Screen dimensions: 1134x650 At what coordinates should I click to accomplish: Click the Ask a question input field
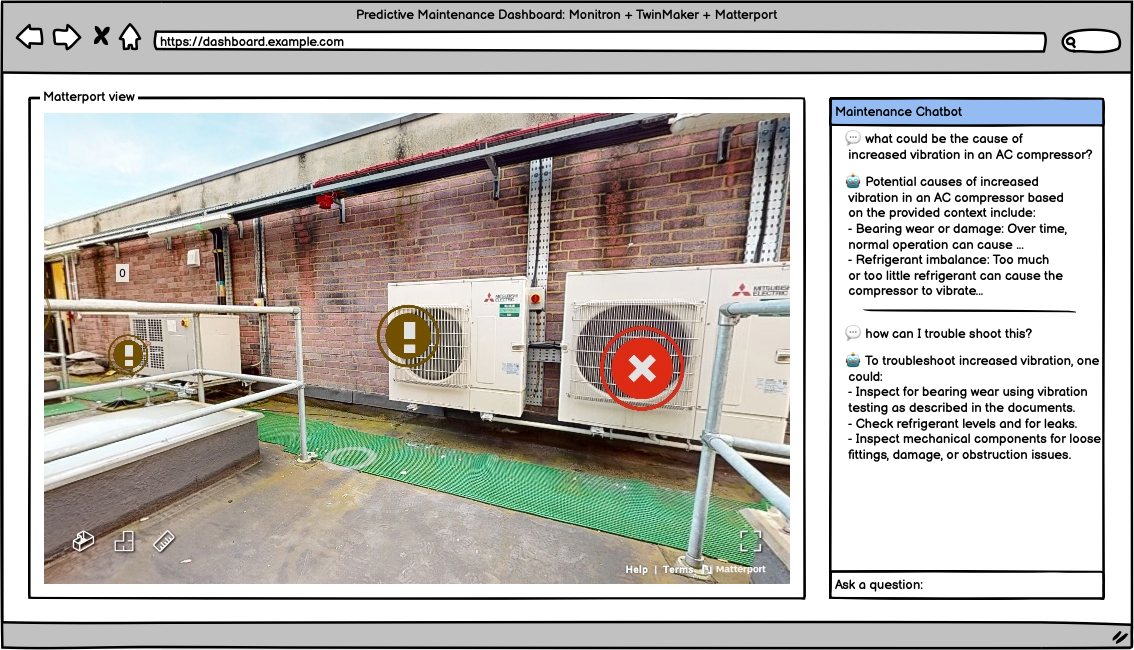[x=967, y=584]
